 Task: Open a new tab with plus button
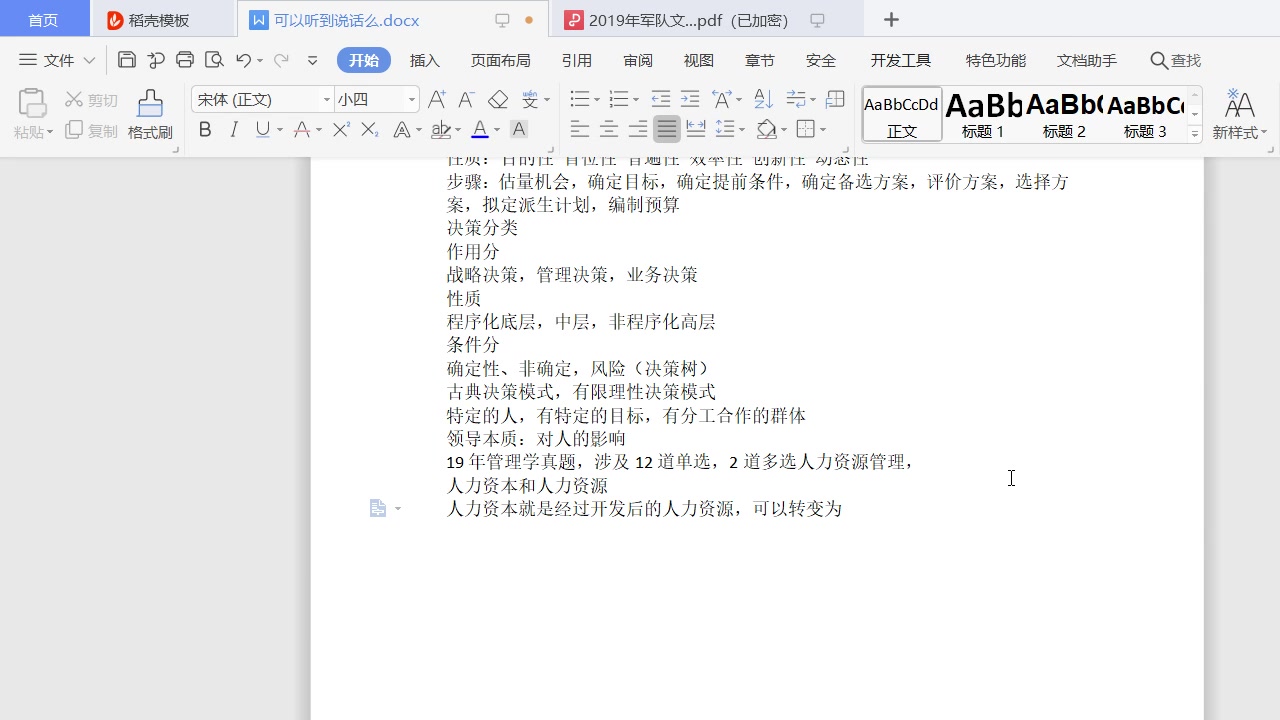891,20
